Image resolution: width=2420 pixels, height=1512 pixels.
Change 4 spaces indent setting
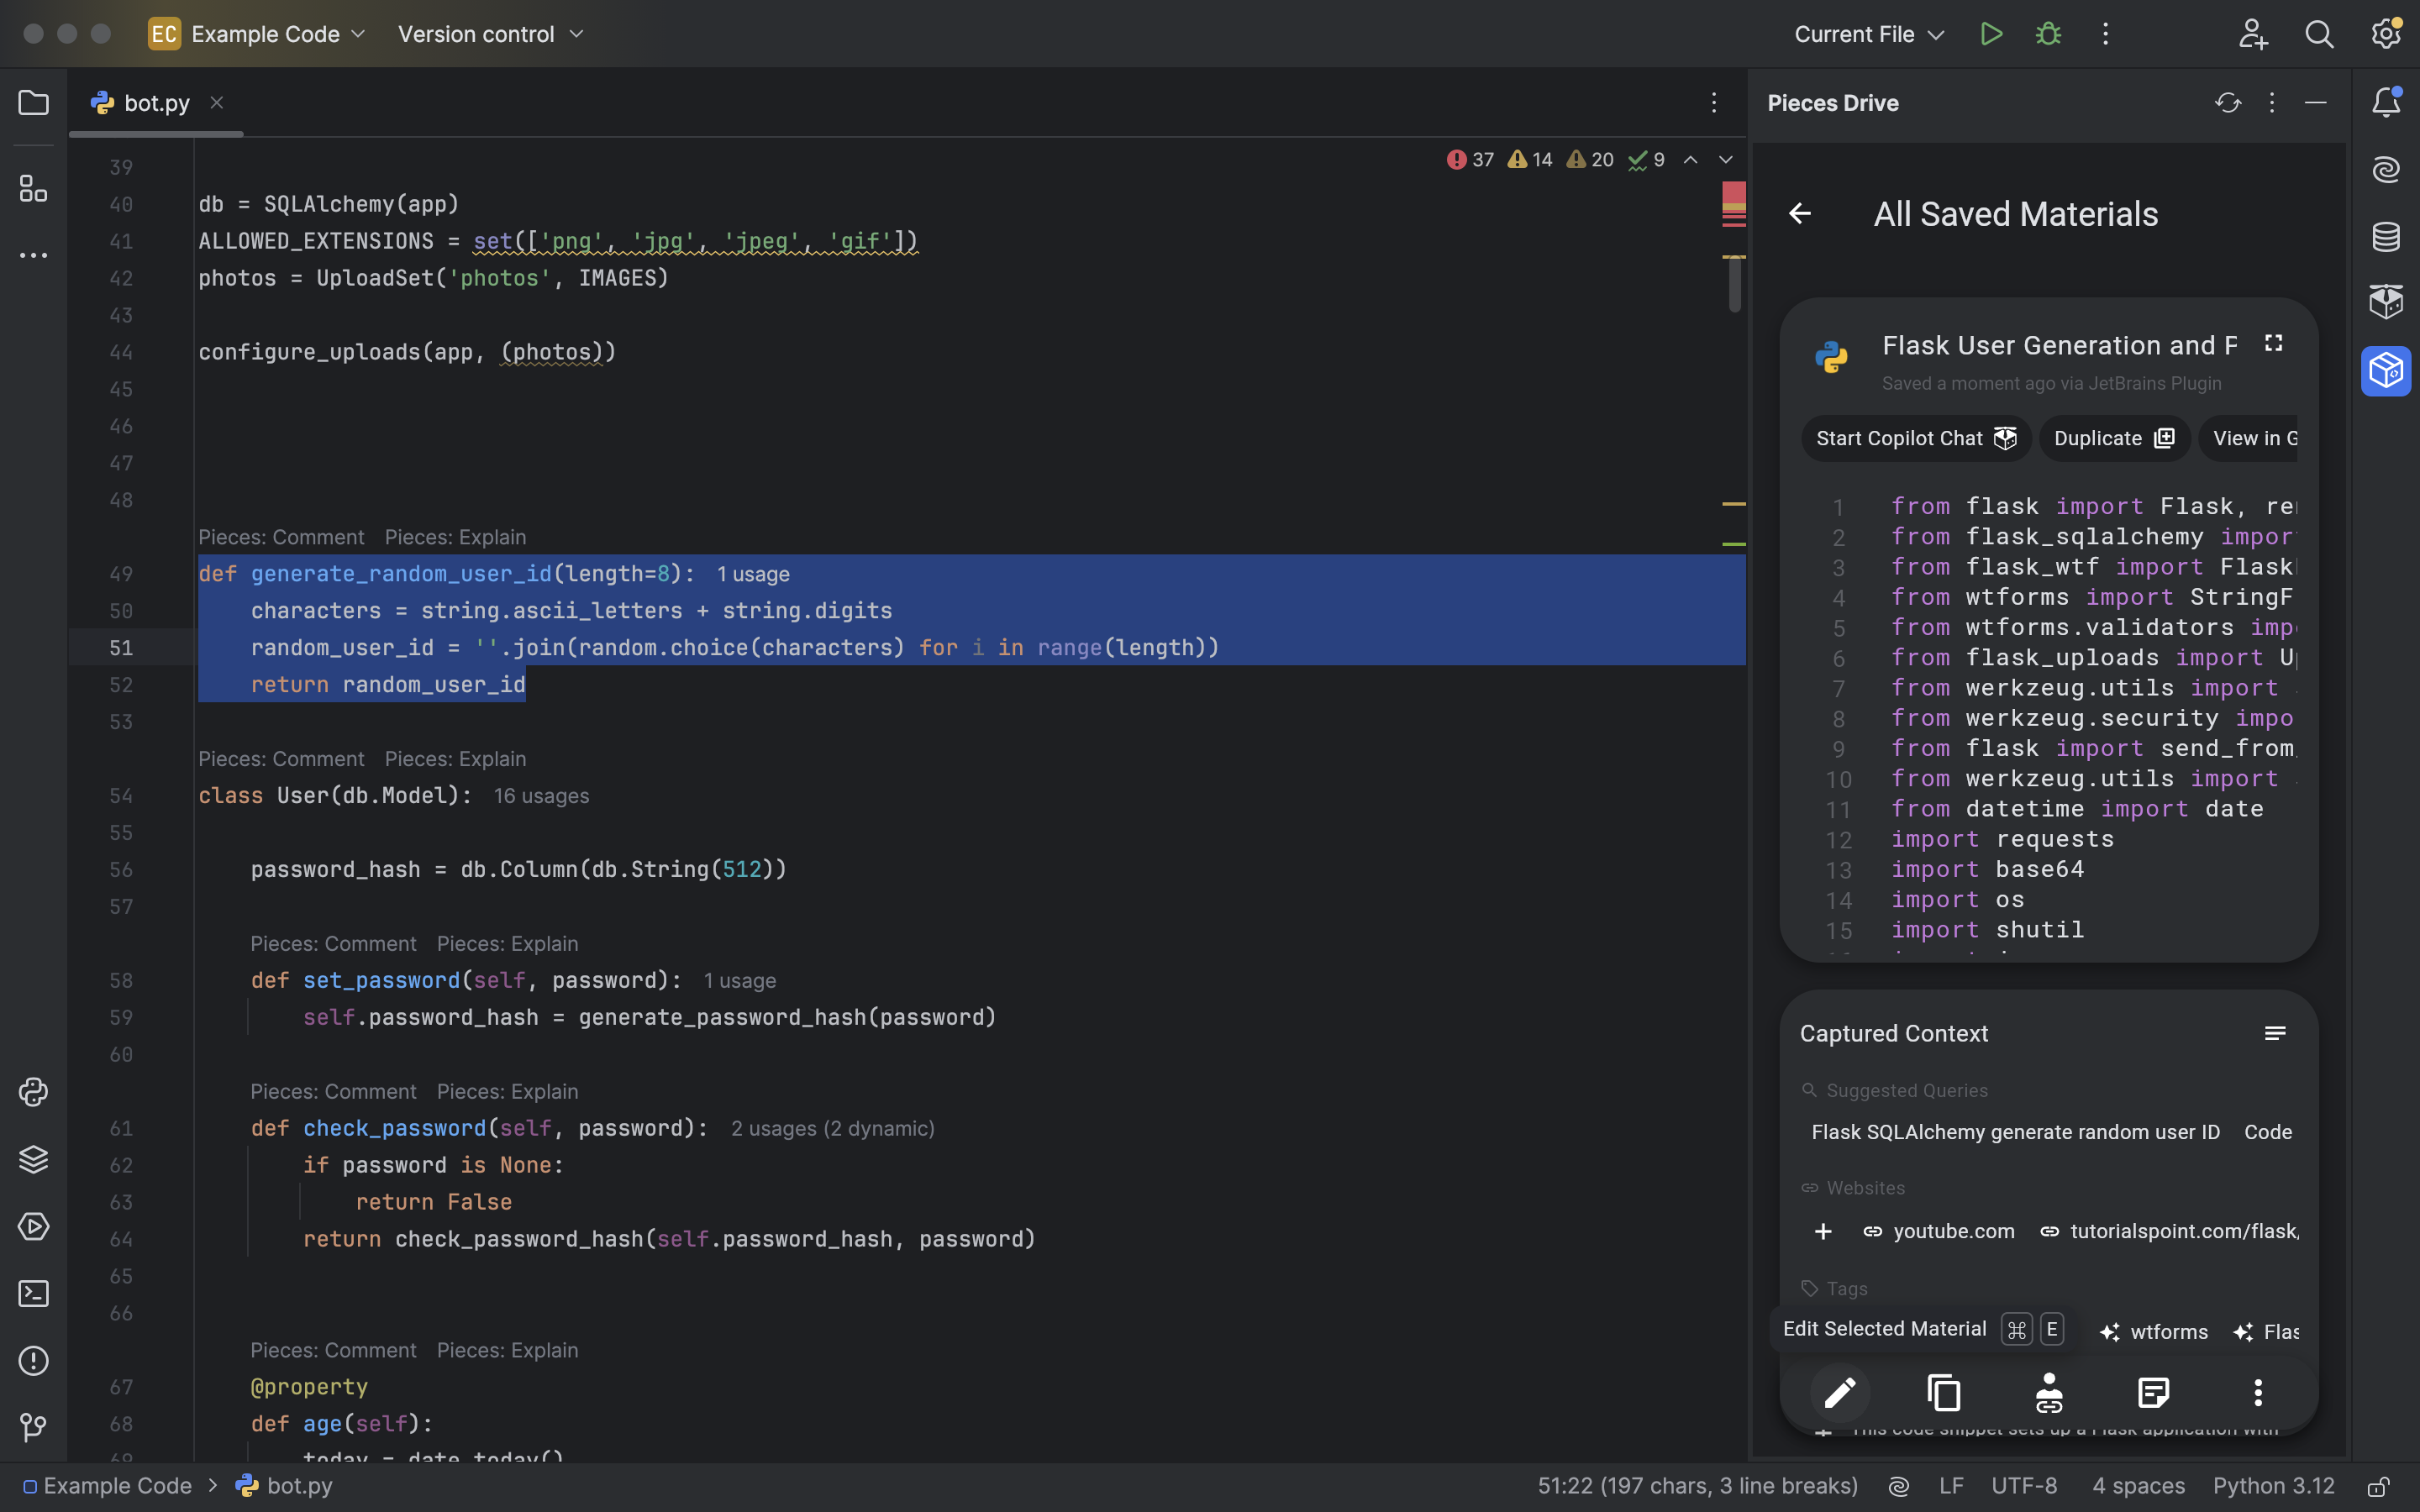pos(2138,1486)
